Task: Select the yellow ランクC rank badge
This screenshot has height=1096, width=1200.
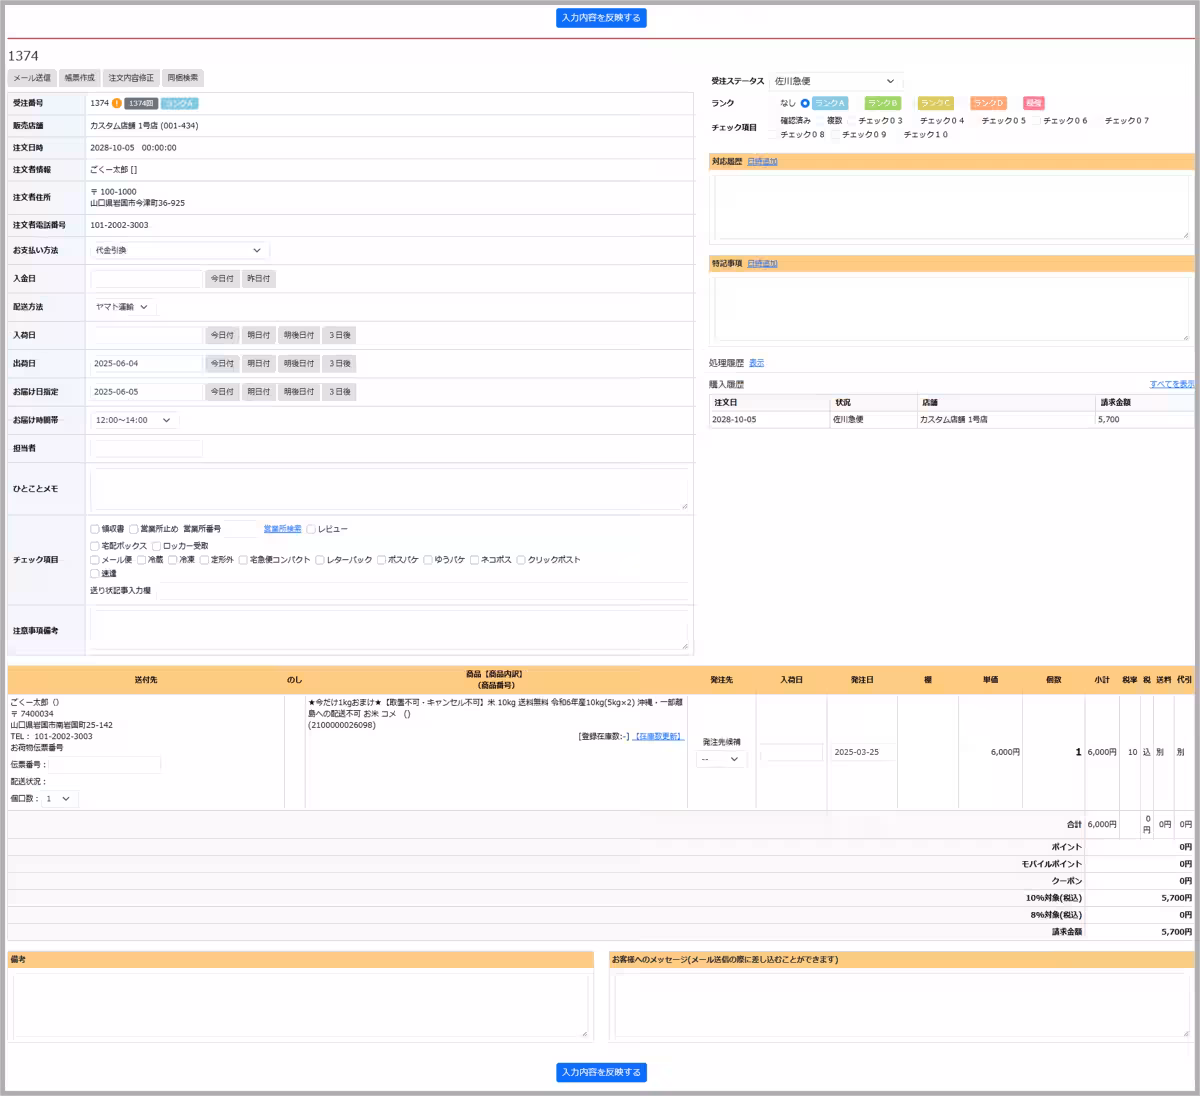Action: pyautogui.click(x=936, y=103)
